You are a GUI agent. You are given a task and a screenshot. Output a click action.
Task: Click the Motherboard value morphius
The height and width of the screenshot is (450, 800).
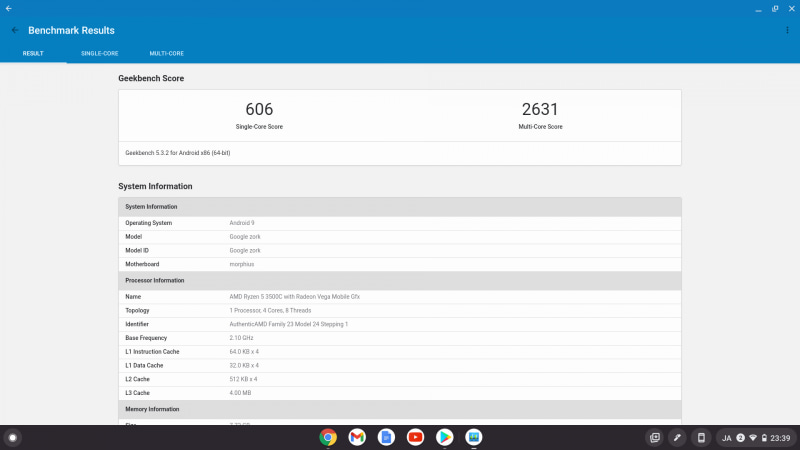[x=242, y=264]
